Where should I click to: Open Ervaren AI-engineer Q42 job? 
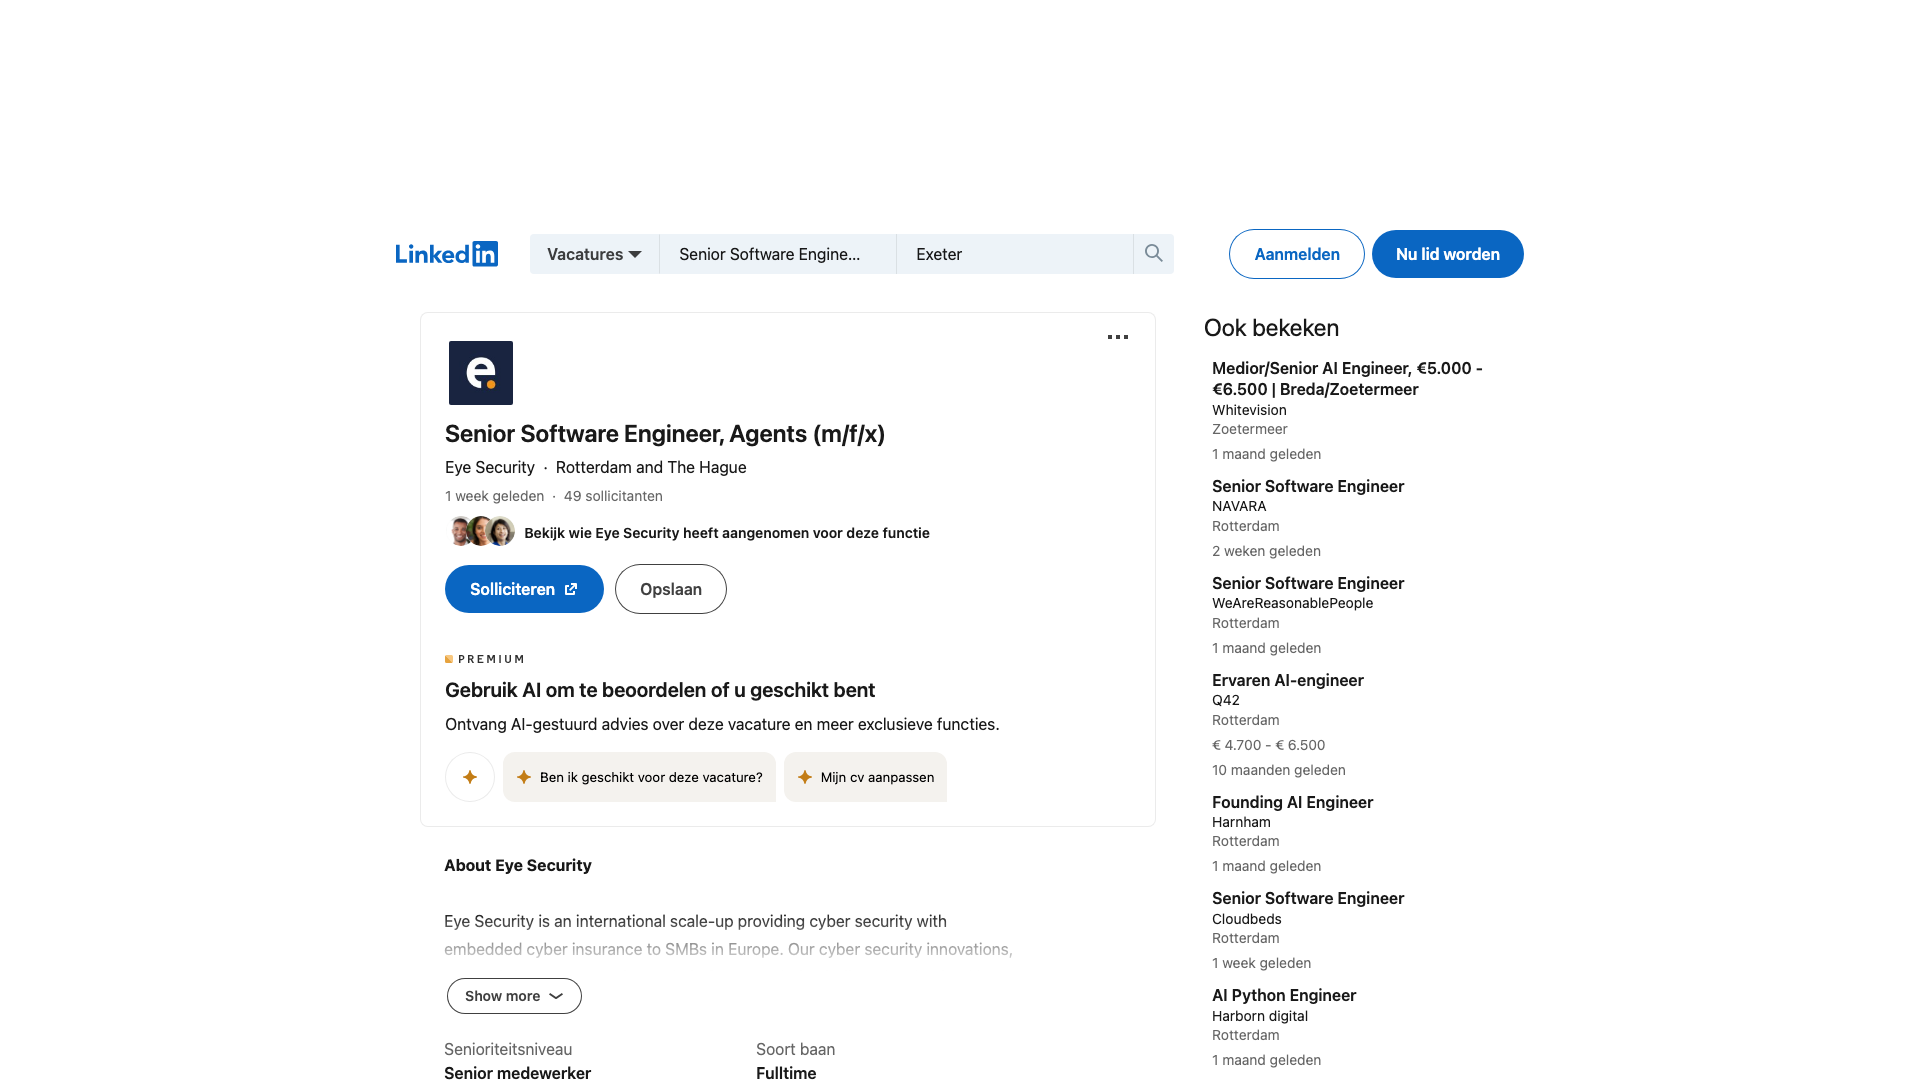(1288, 680)
